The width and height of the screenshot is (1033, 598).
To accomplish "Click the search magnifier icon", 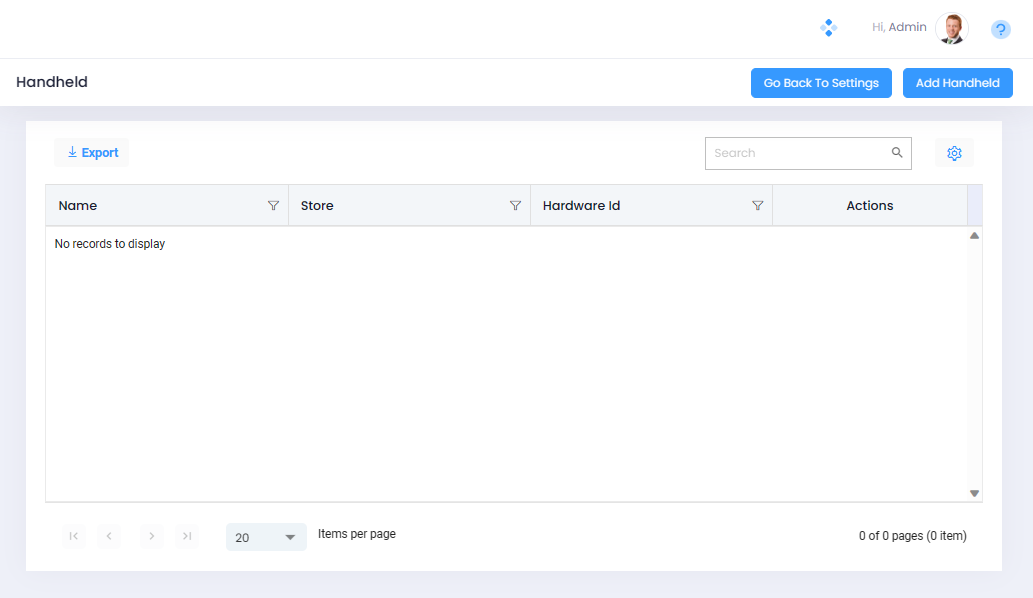I will click(897, 153).
